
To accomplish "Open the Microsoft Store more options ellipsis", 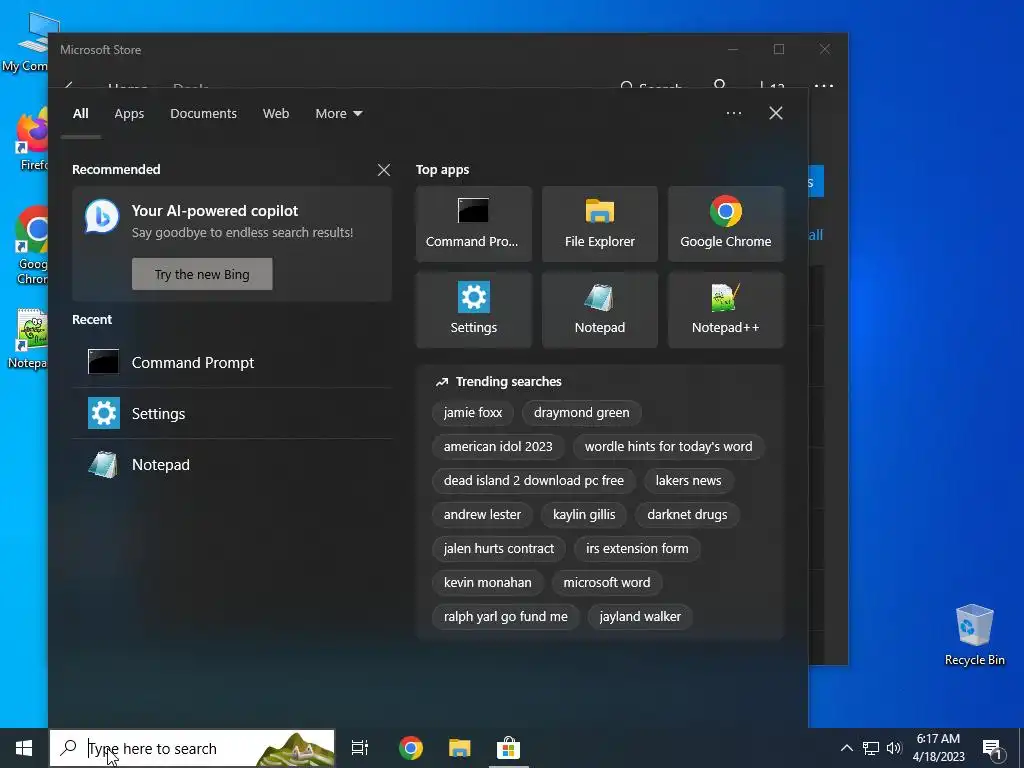I will point(824,85).
